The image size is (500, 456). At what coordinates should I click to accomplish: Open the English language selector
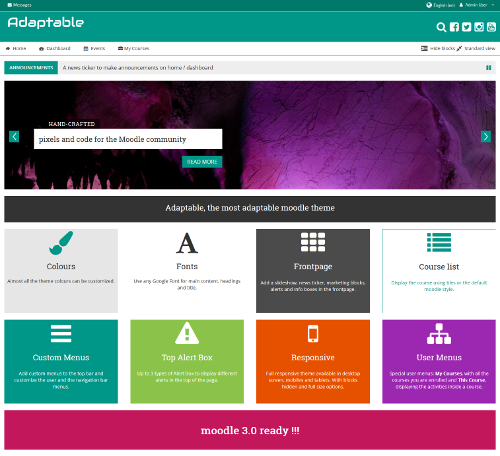(440, 5)
